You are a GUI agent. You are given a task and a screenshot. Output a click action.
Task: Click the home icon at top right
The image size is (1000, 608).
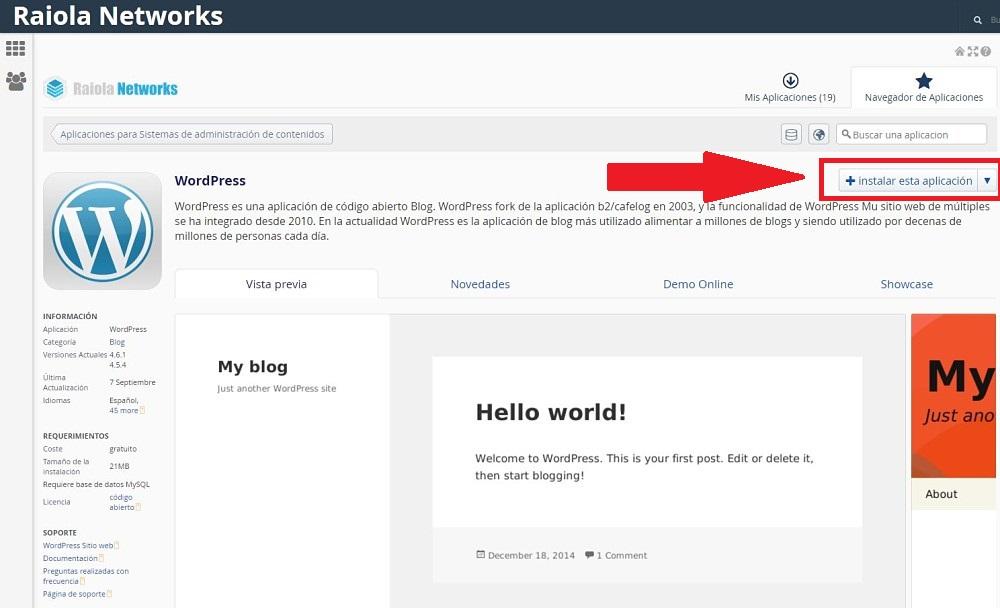pyautogui.click(x=958, y=49)
